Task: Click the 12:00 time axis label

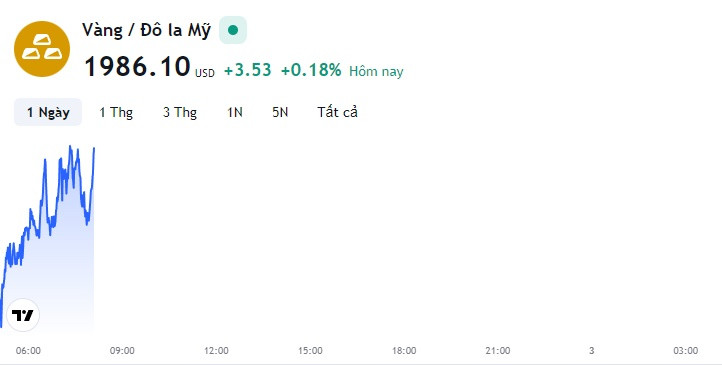Action: pyautogui.click(x=216, y=351)
